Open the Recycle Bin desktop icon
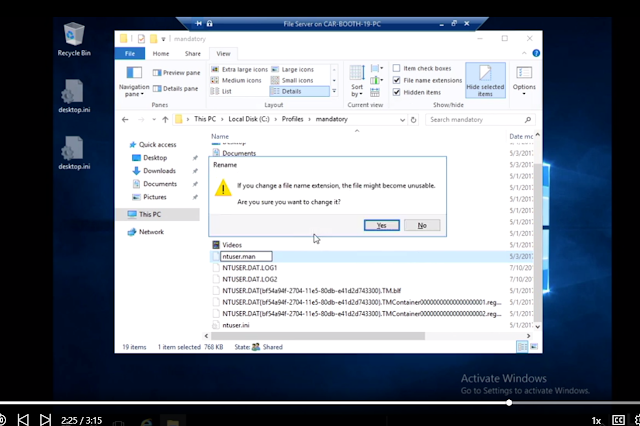This screenshot has width=640, height=426. pos(74,40)
